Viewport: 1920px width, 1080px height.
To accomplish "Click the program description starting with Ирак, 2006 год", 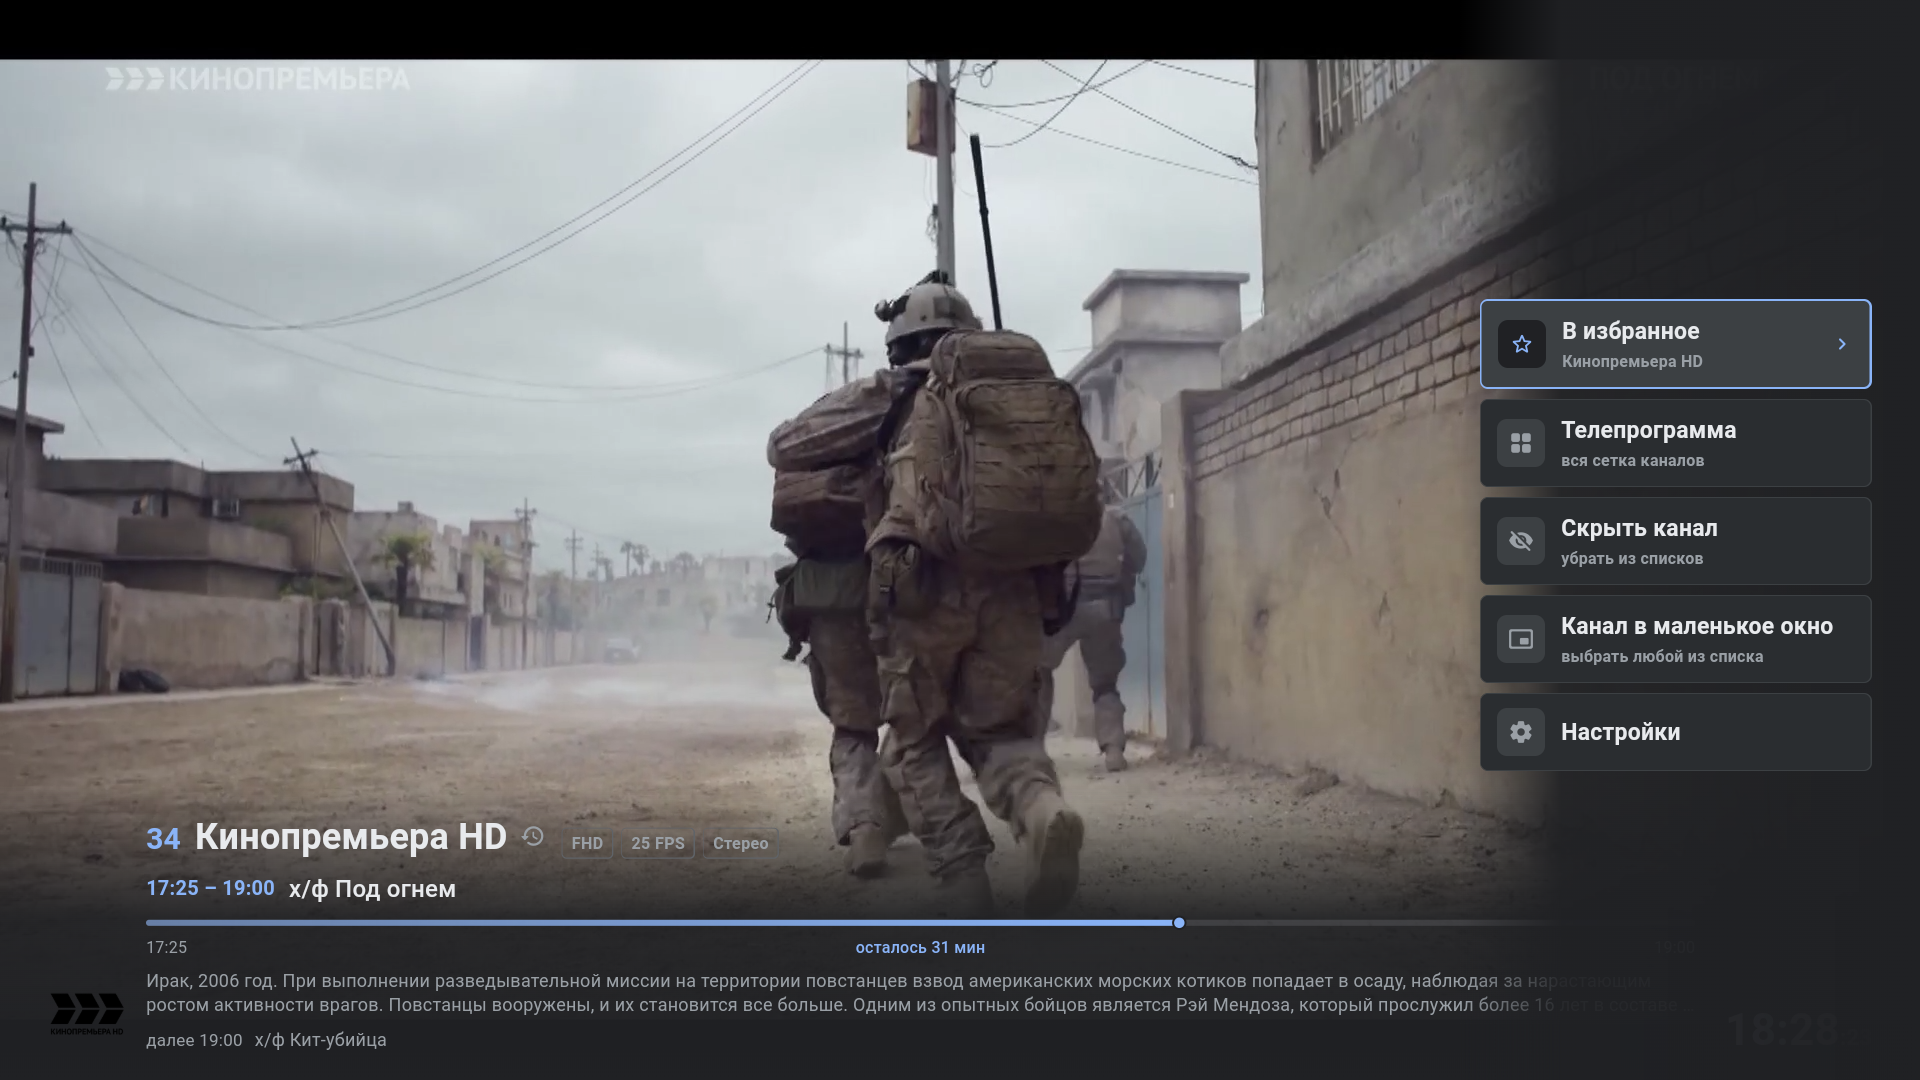I will pos(911,993).
